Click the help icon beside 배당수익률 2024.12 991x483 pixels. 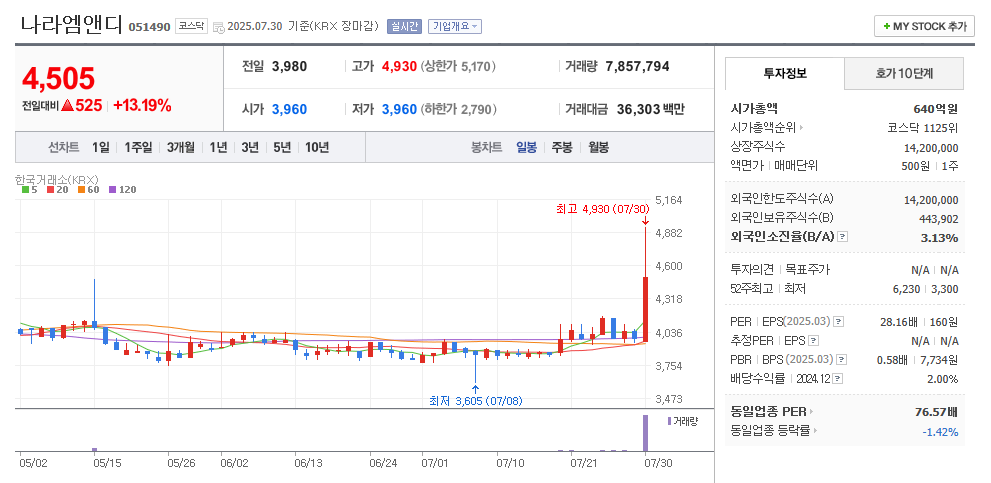pos(837,379)
